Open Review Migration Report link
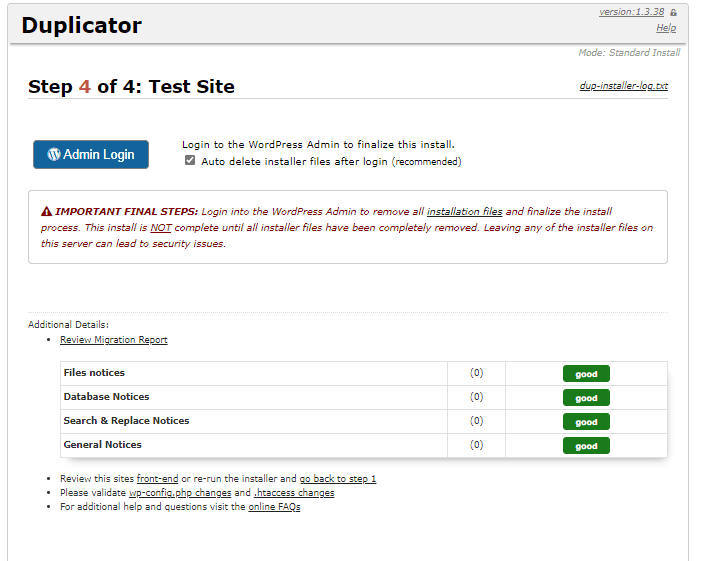Viewport: 711px width, 561px height. coord(114,340)
